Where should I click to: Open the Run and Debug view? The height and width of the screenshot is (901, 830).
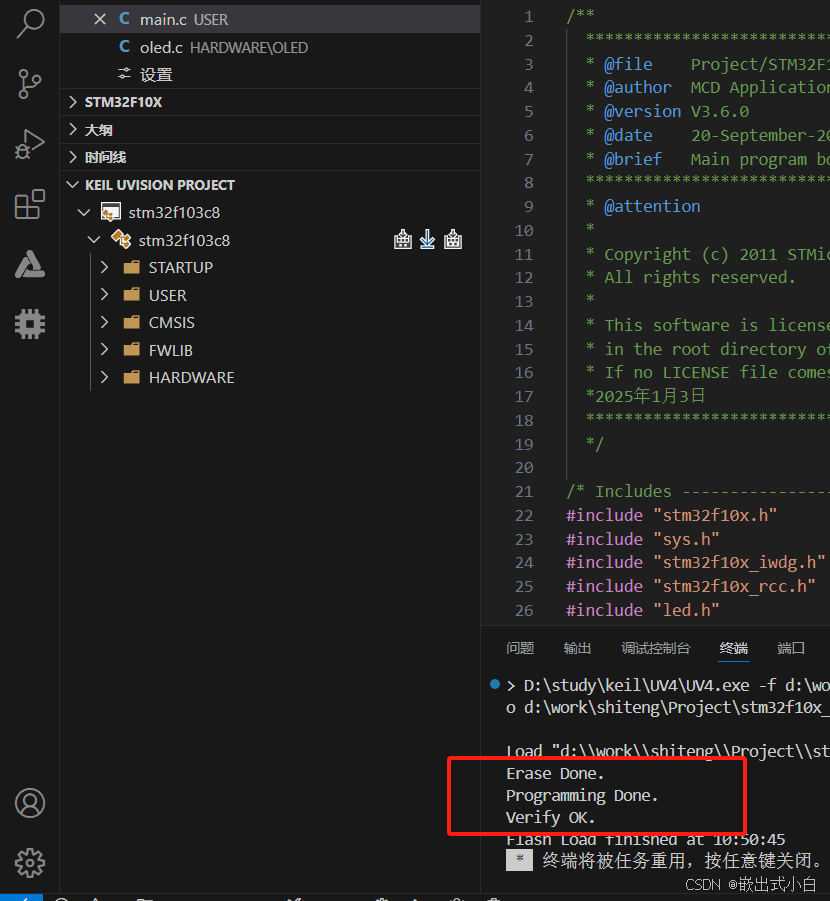pyautogui.click(x=30, y=145)
